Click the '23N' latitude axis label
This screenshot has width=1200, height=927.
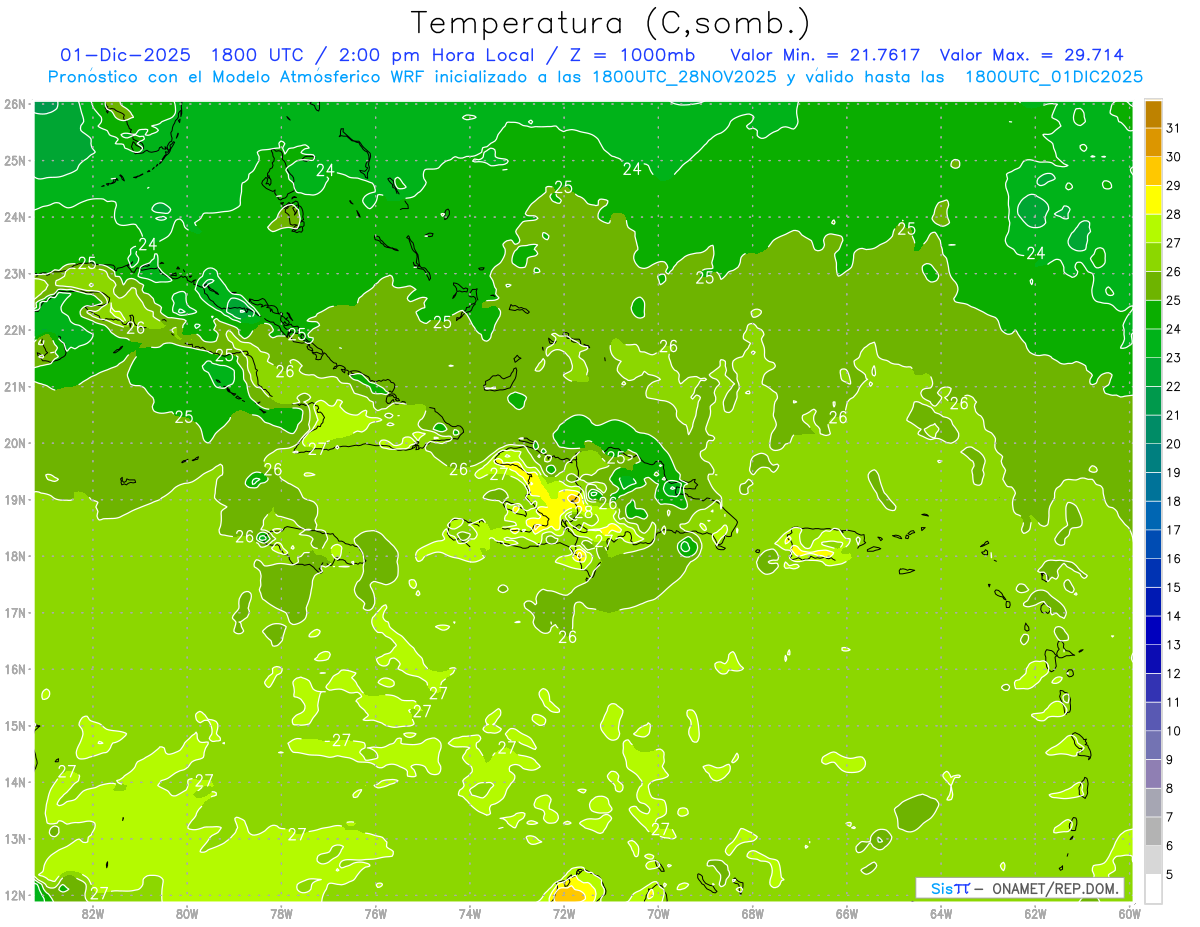click(14, 274)
